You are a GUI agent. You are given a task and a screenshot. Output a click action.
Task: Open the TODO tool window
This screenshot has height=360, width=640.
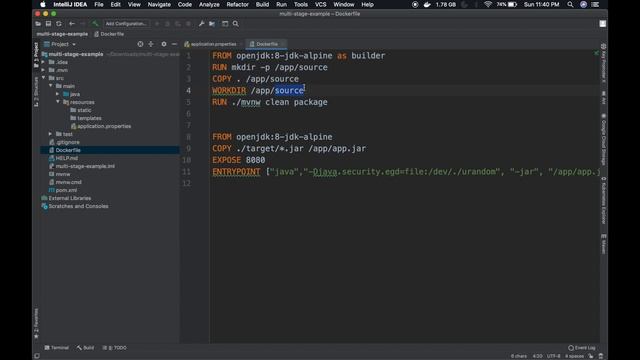pos(114,348)
